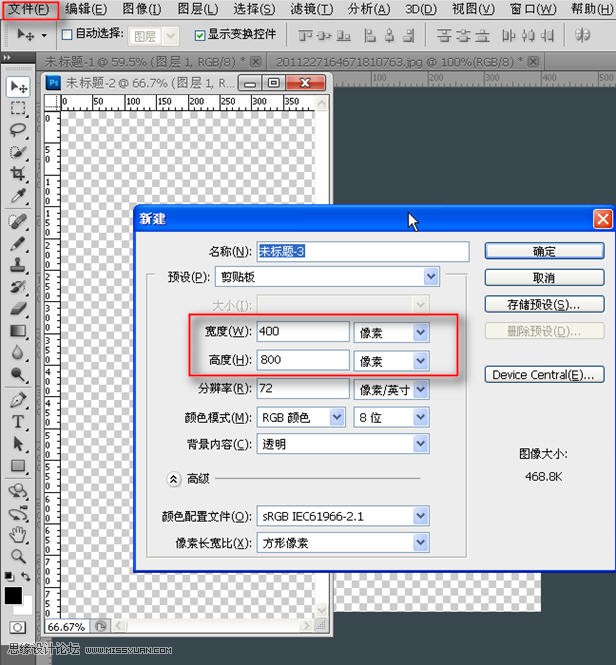Reset to default foreground and background colors
The image size is (616, 665).
tap(9, 576)
